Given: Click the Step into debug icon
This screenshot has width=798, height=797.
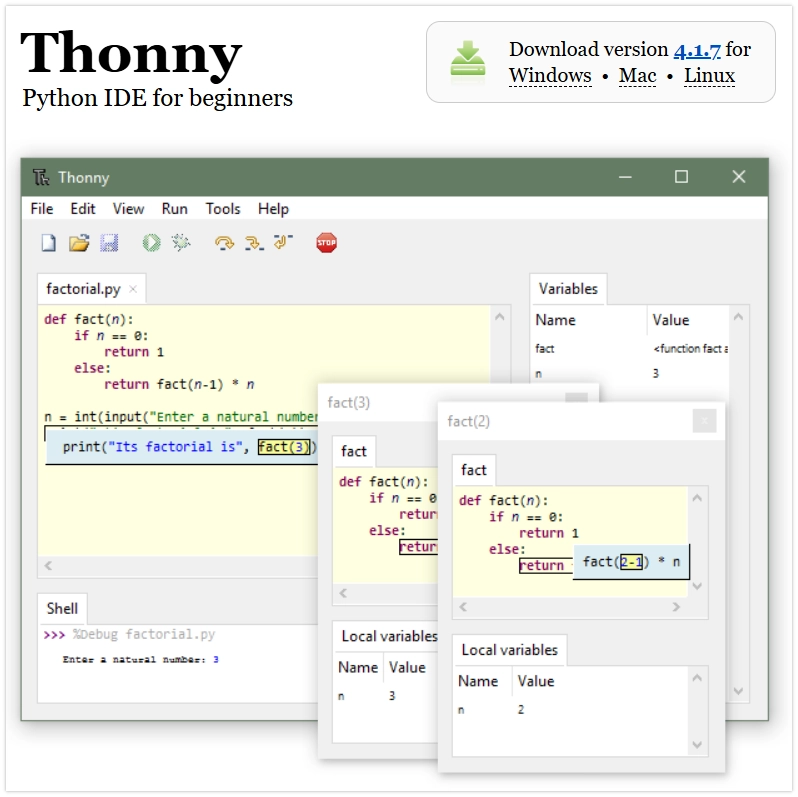Looking at the screenshot, I should pos(254,243).
